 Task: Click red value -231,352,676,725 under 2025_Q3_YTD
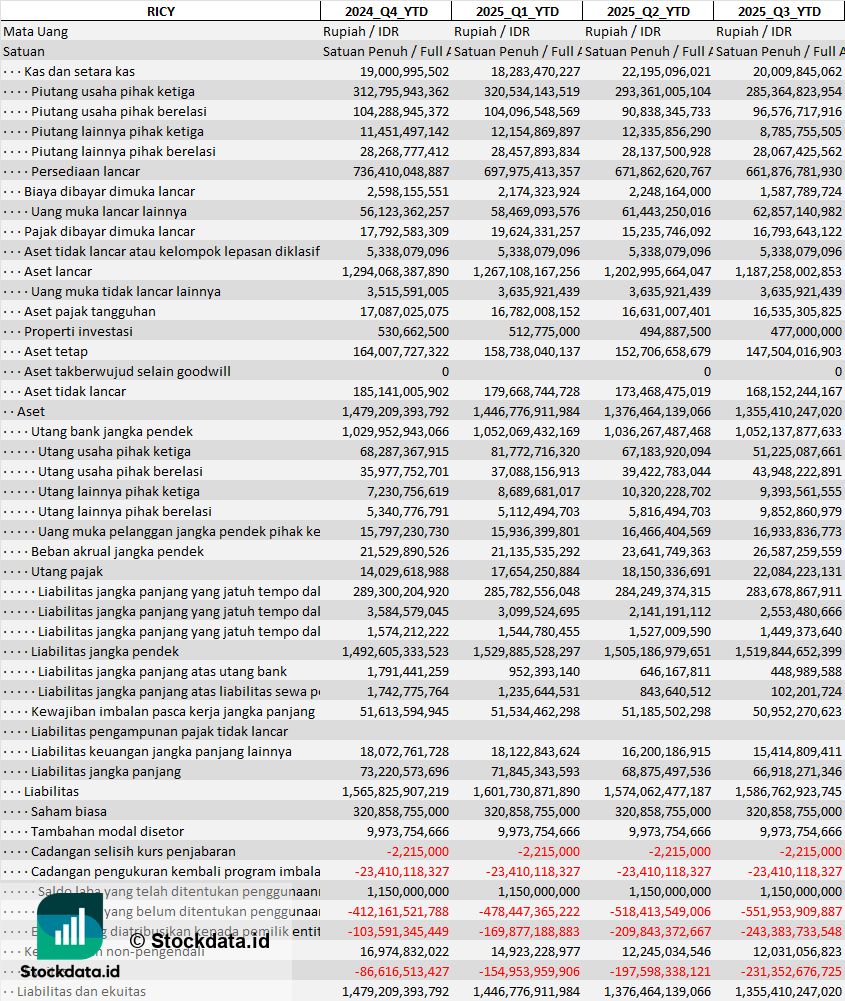point(791,972)
